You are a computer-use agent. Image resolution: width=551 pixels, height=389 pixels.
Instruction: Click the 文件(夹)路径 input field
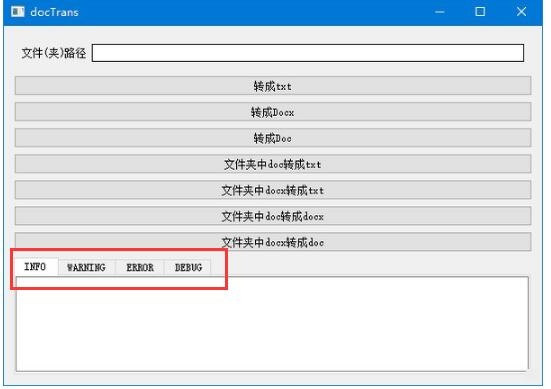point(308,53)
